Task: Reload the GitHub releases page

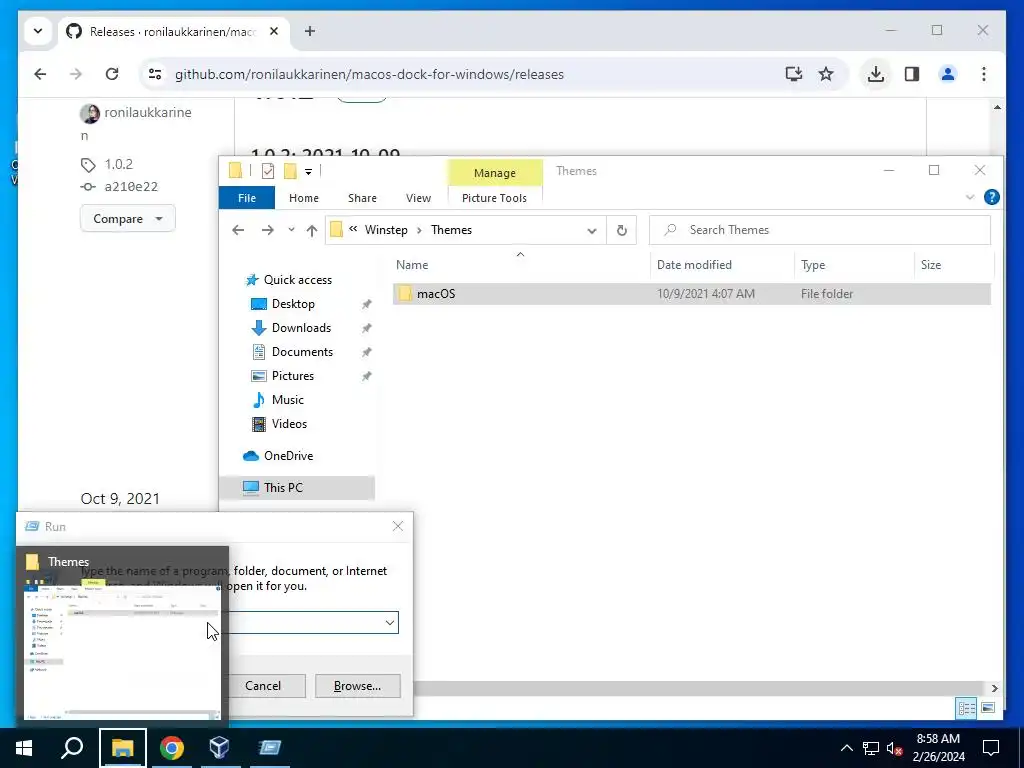Action: click(x=112, y=74)
